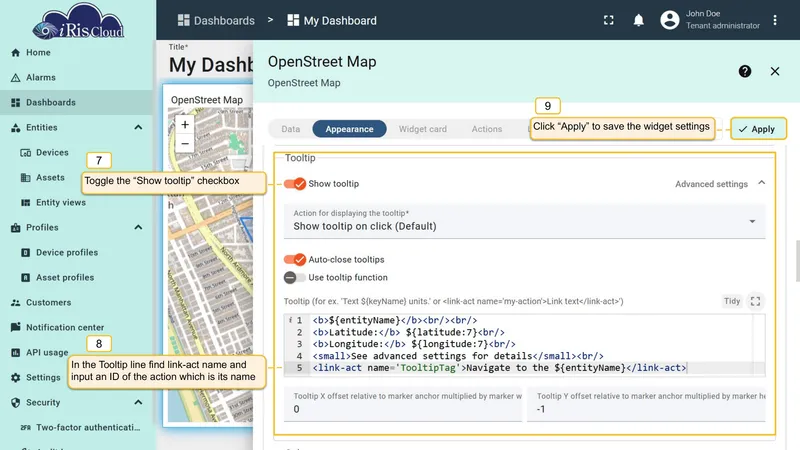Click the 'Tenant administrator' role text
The height and width of the screenshot is (450, 800).
coord(722,26)
